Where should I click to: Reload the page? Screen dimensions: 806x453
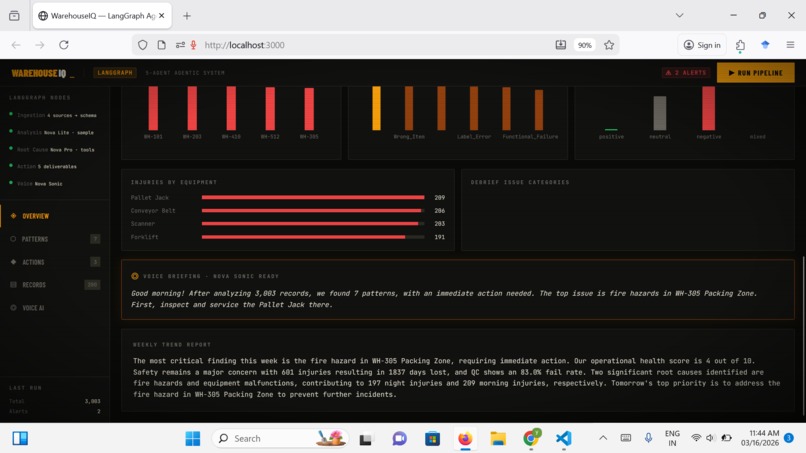point(64,45)
